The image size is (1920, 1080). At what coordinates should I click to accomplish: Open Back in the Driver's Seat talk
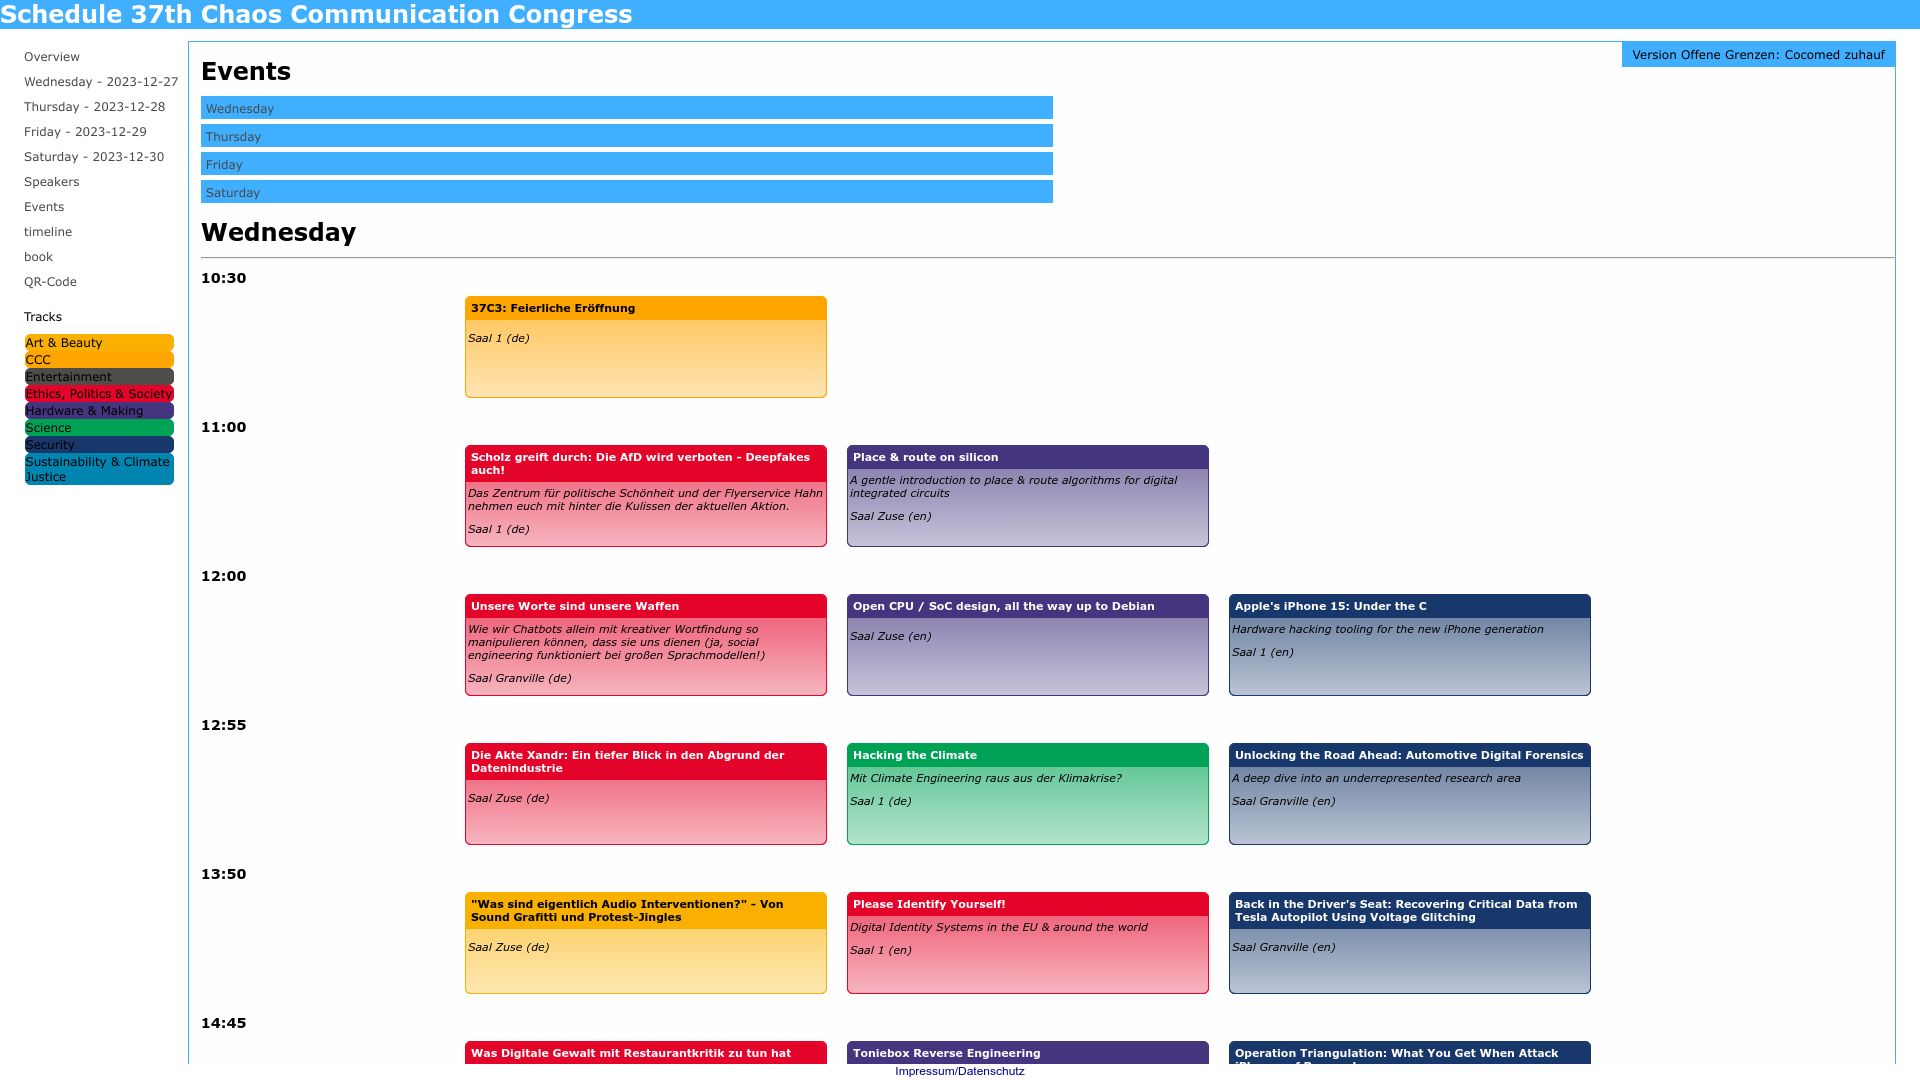click(1410, 943)
